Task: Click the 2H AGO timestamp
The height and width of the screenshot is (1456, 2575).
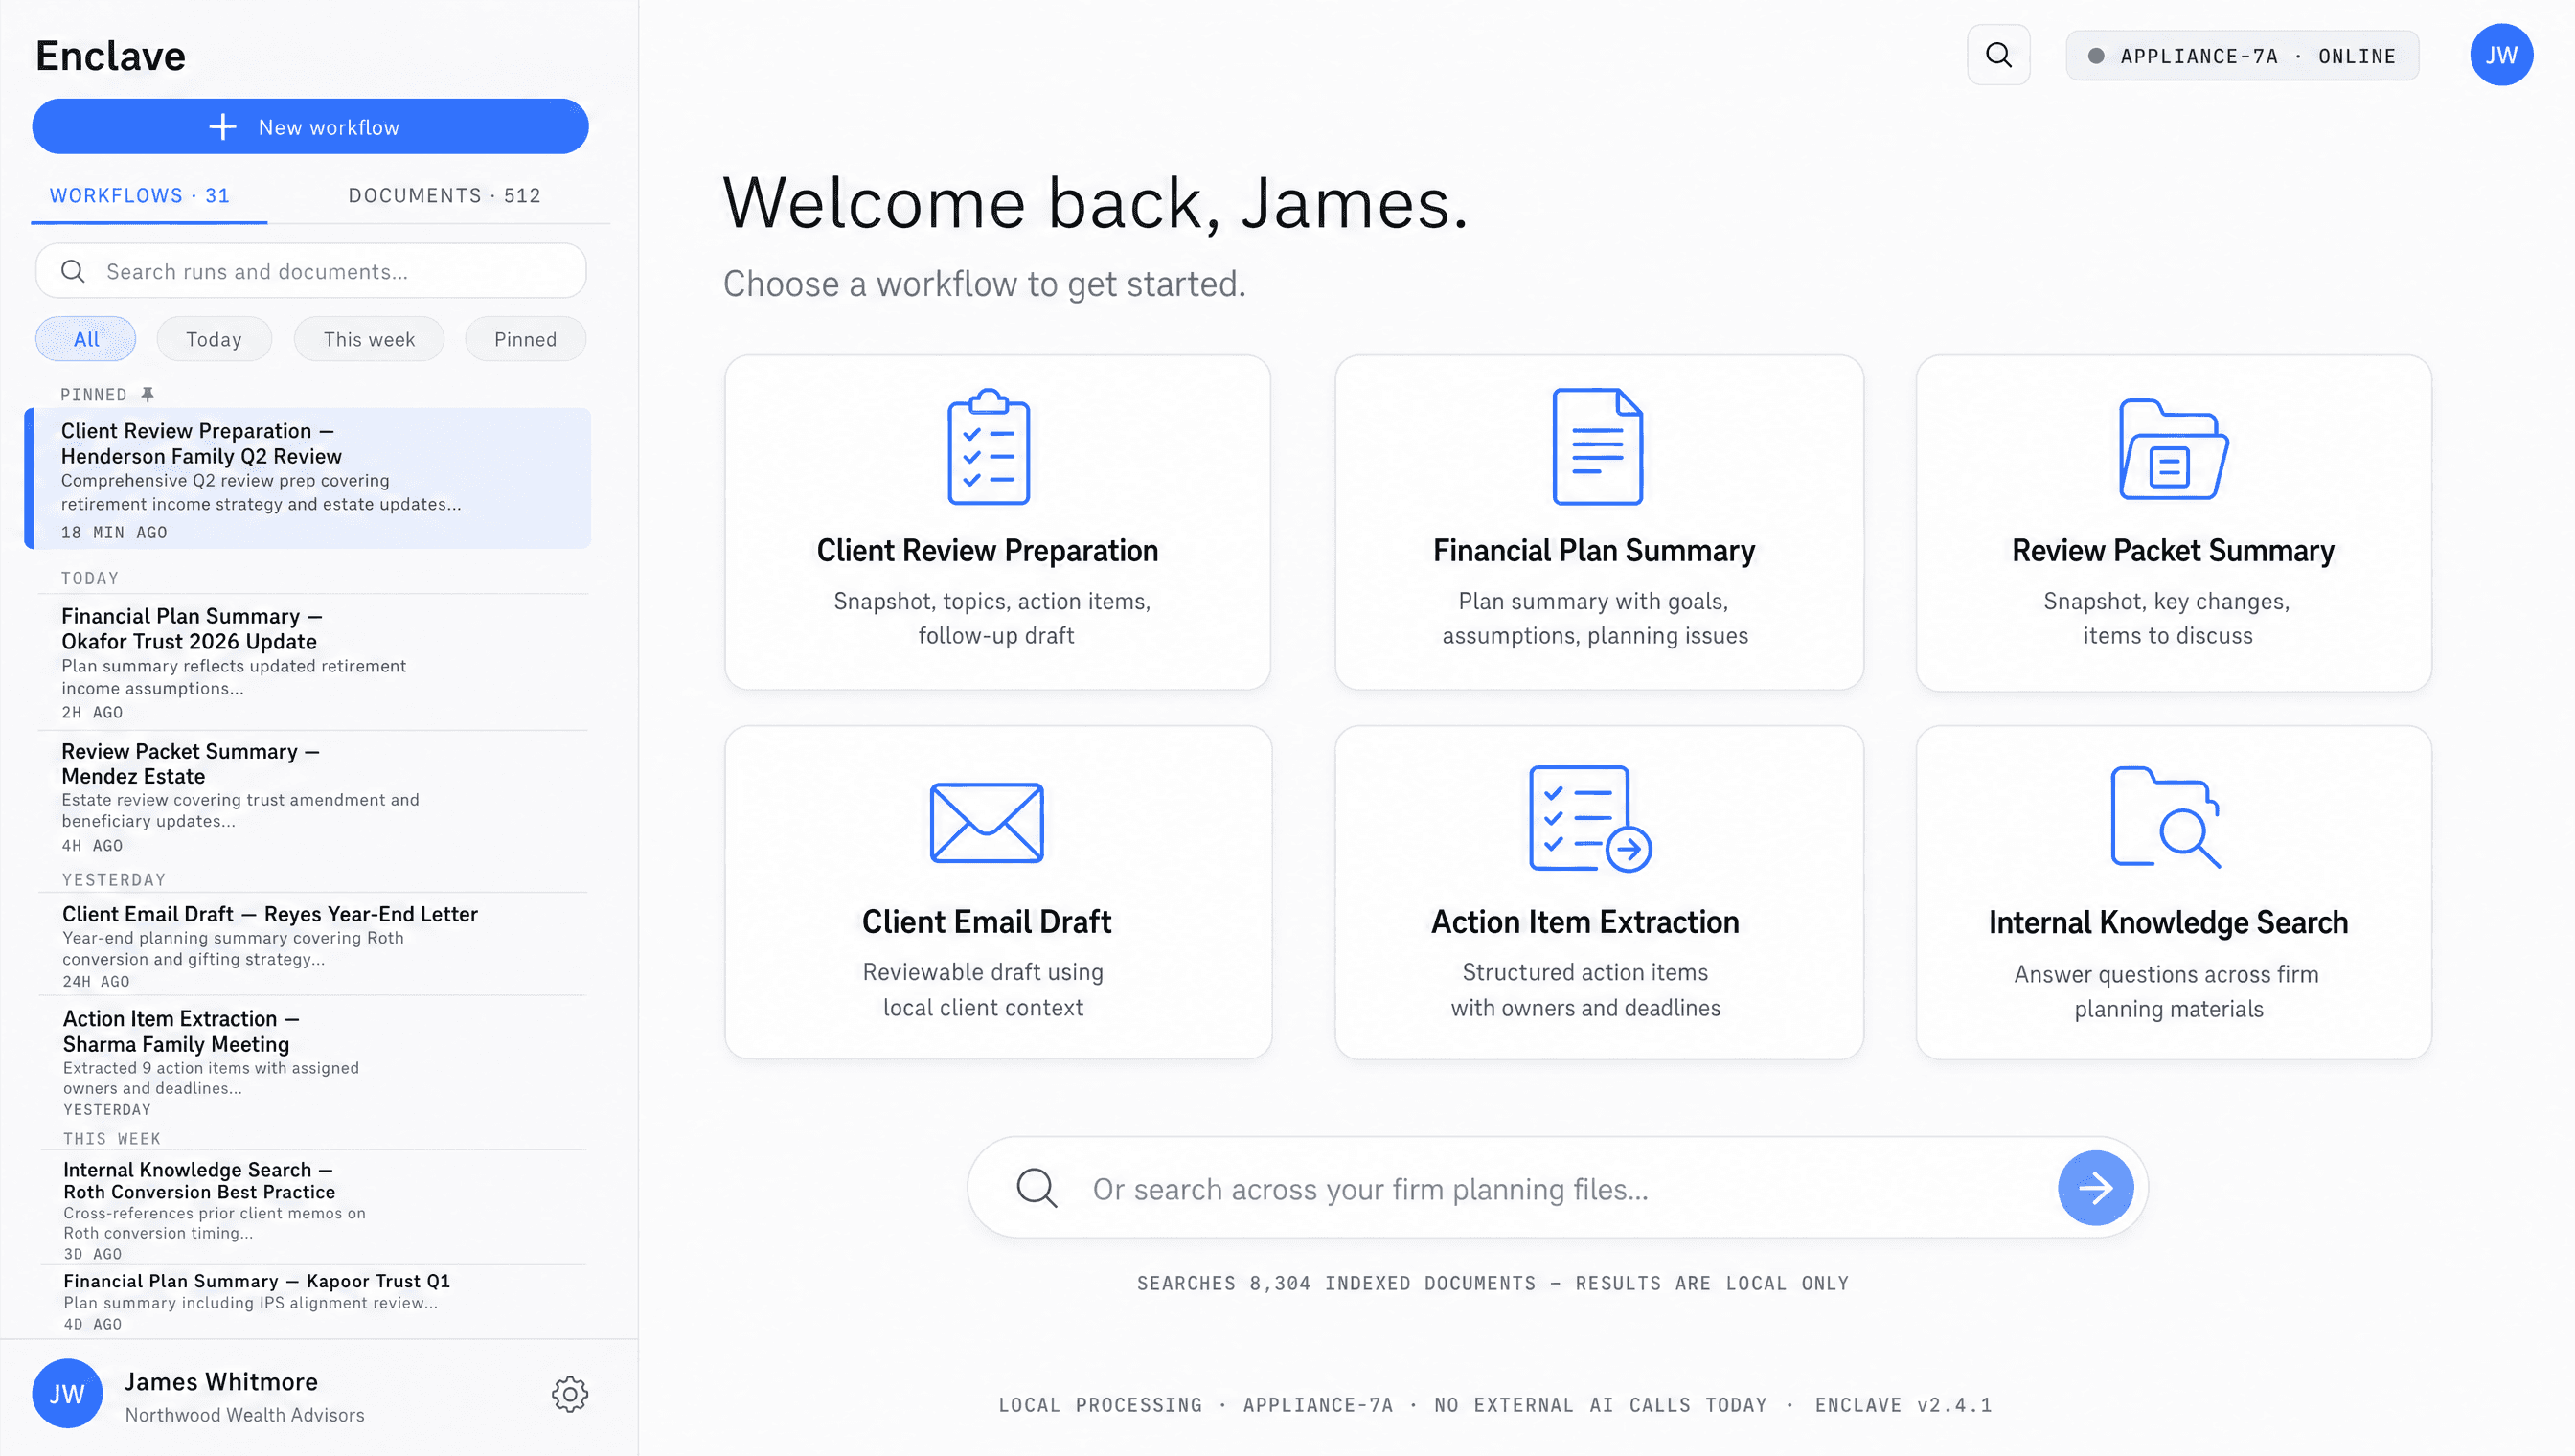Action: [92, 712]
